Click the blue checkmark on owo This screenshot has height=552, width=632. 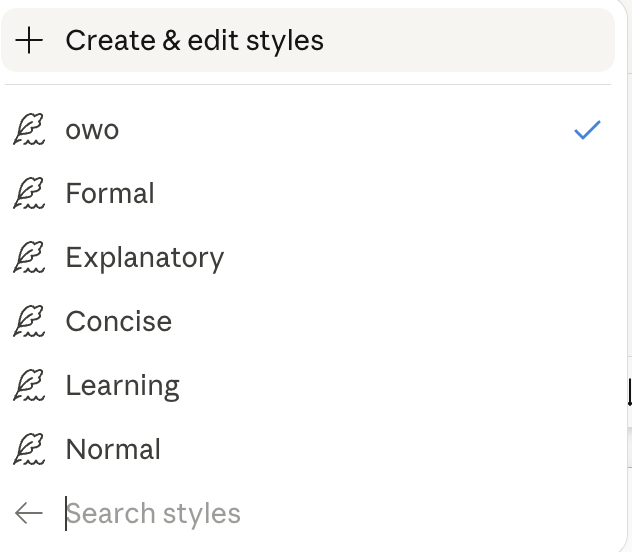point(587,130)
